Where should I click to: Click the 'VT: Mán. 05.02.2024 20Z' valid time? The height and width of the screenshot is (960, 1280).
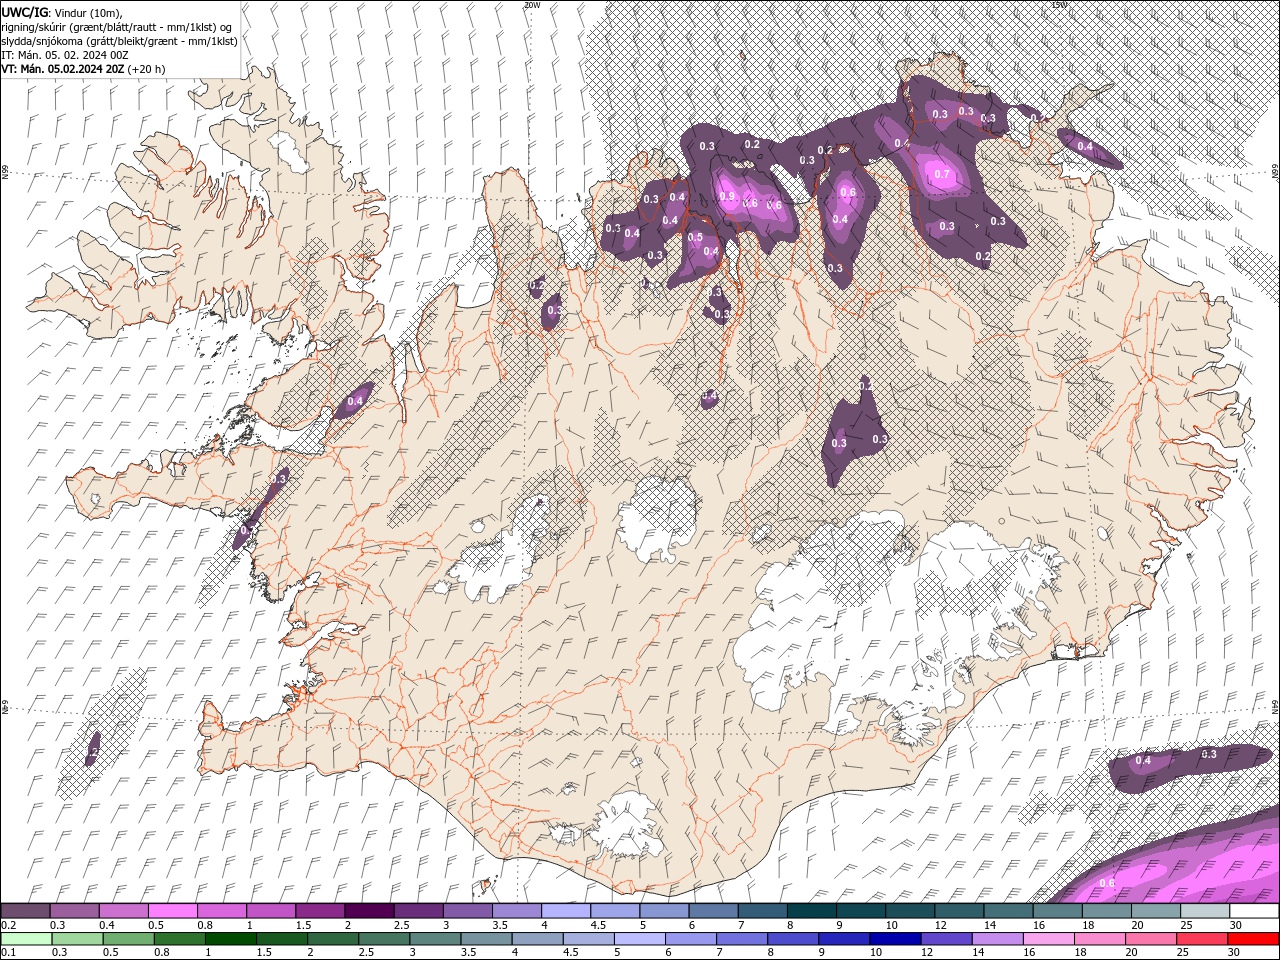(63, 69)
